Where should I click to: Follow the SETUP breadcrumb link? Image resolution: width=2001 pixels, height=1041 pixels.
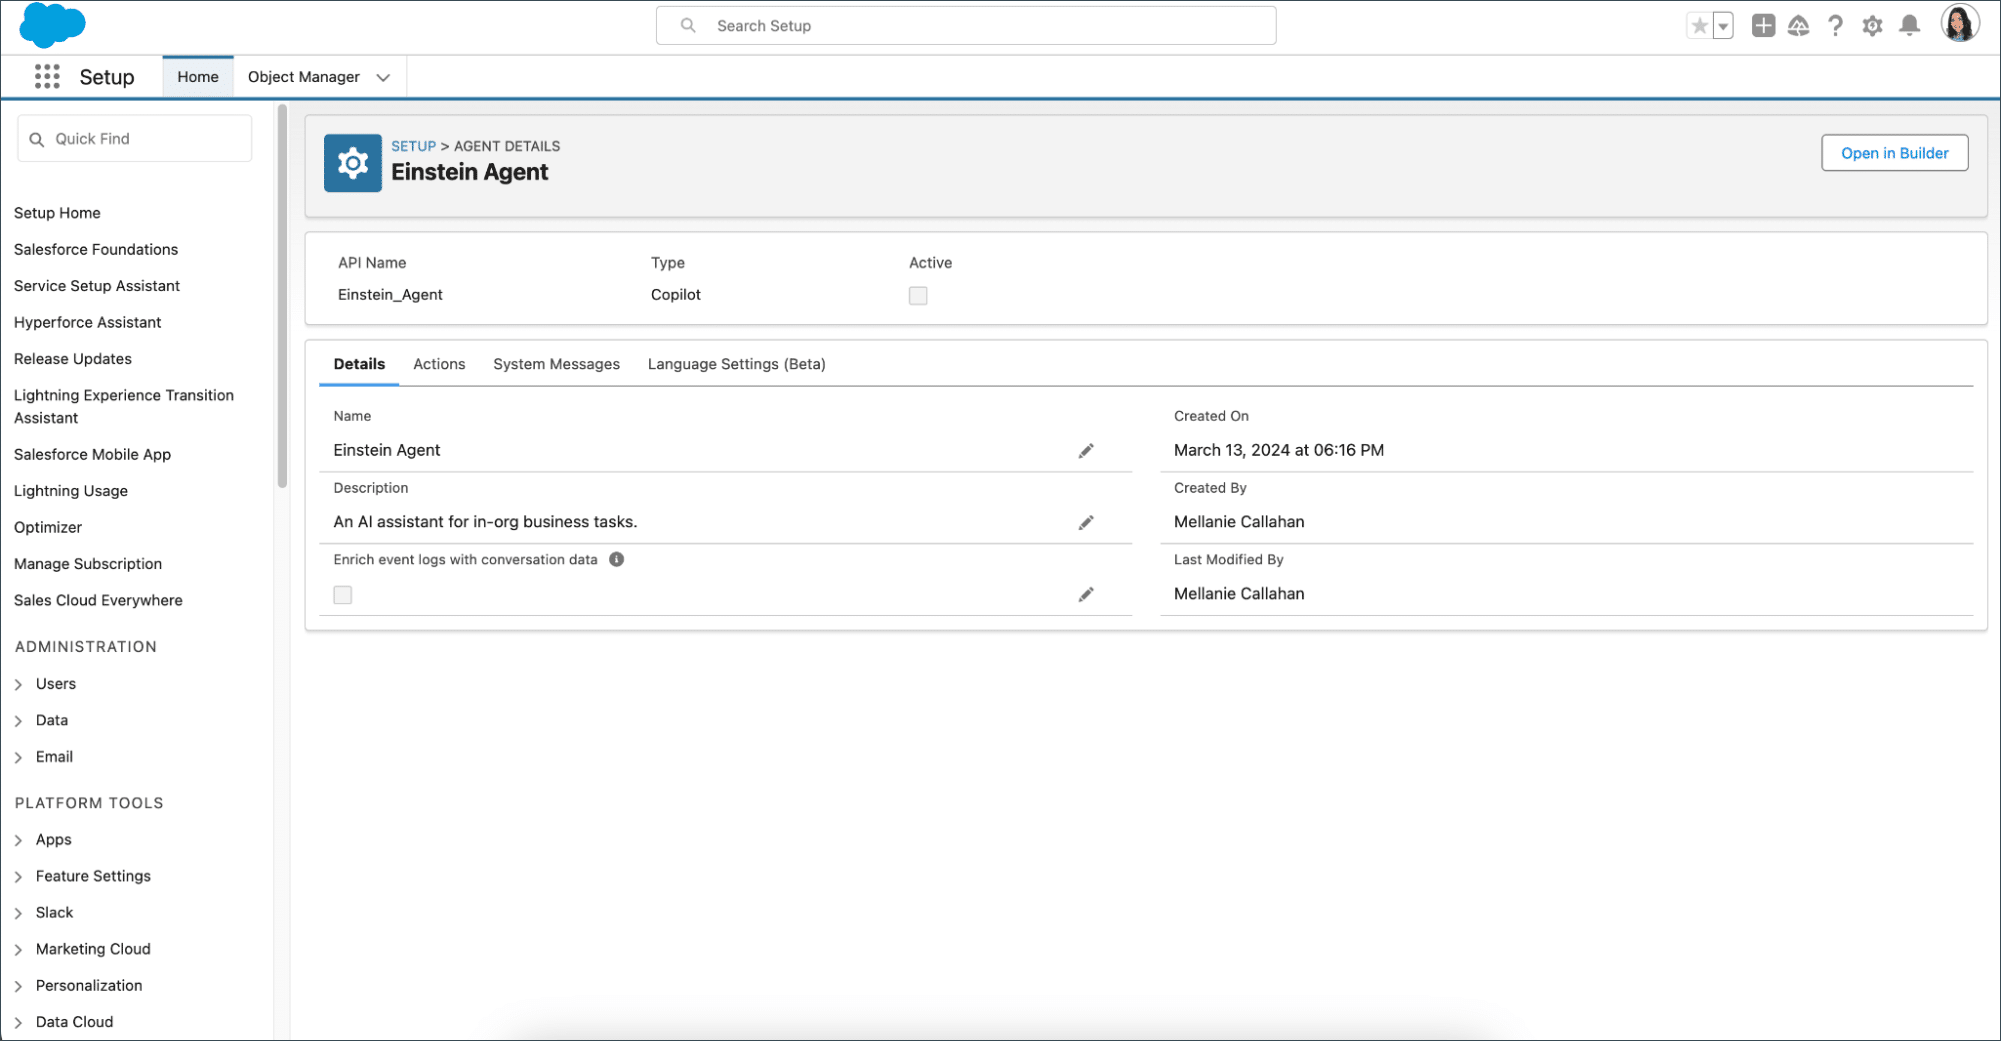coord(413,146)
